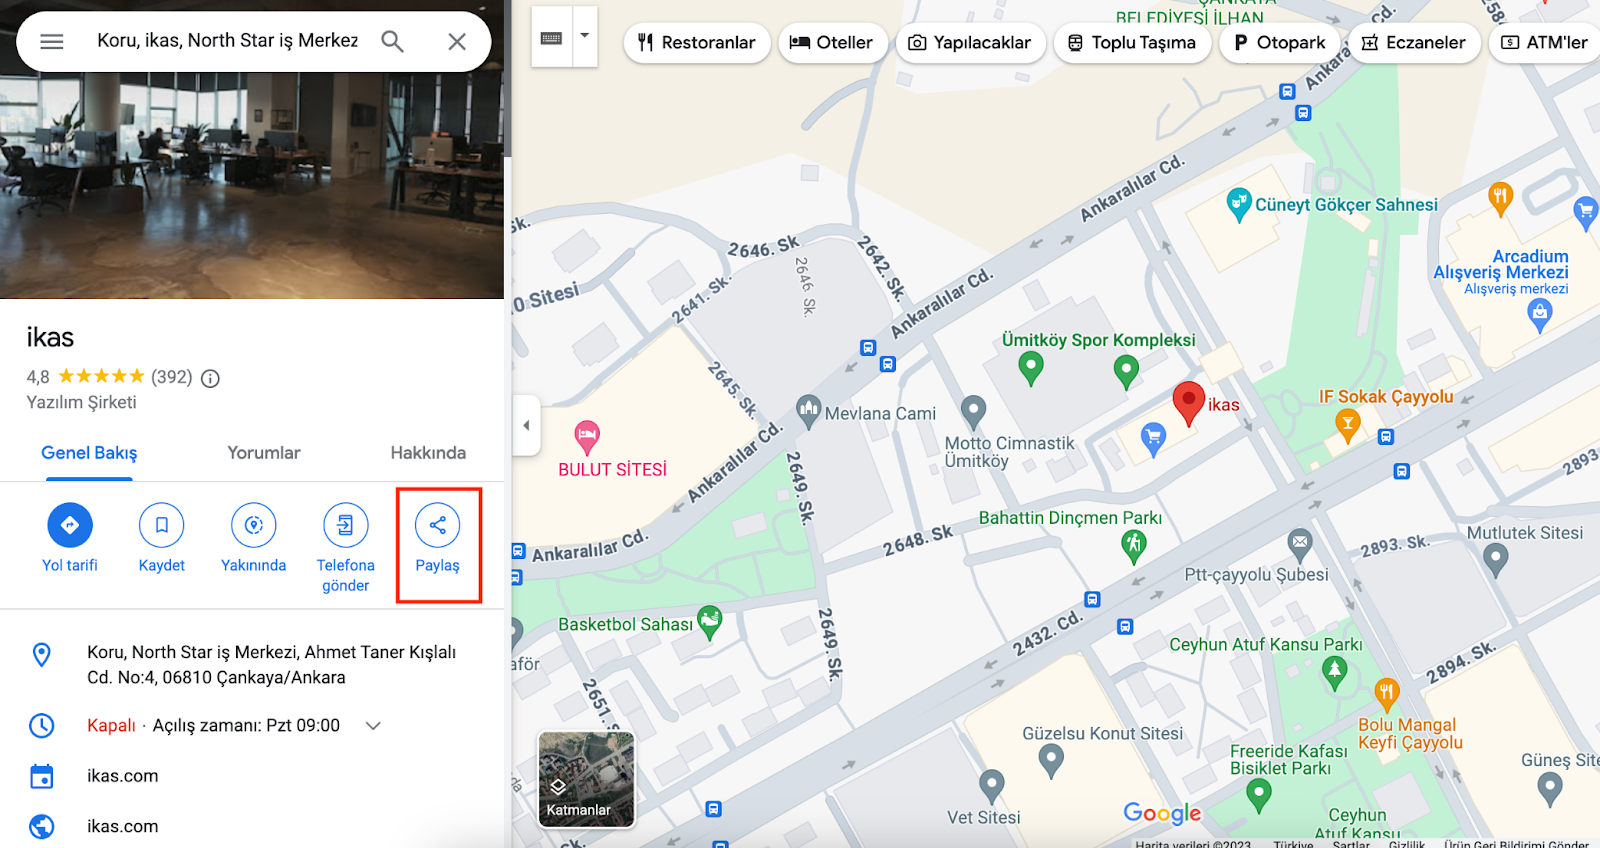Click the Mevlana Cami mosque marker
The height and width of the screenshot is (848, 1600).
click(x=808, y=410)
